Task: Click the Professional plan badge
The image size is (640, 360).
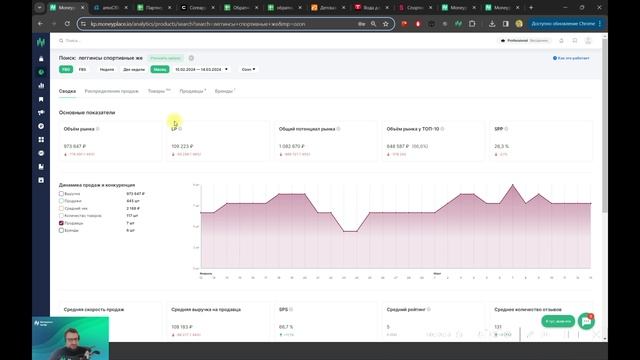Action: (525, 41)
